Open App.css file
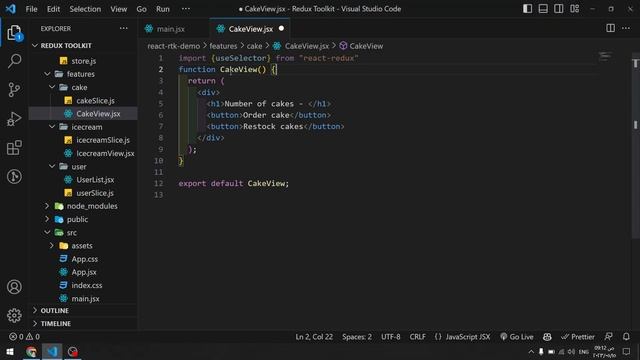This screenshot has width=640, height=360. point(84,259)
